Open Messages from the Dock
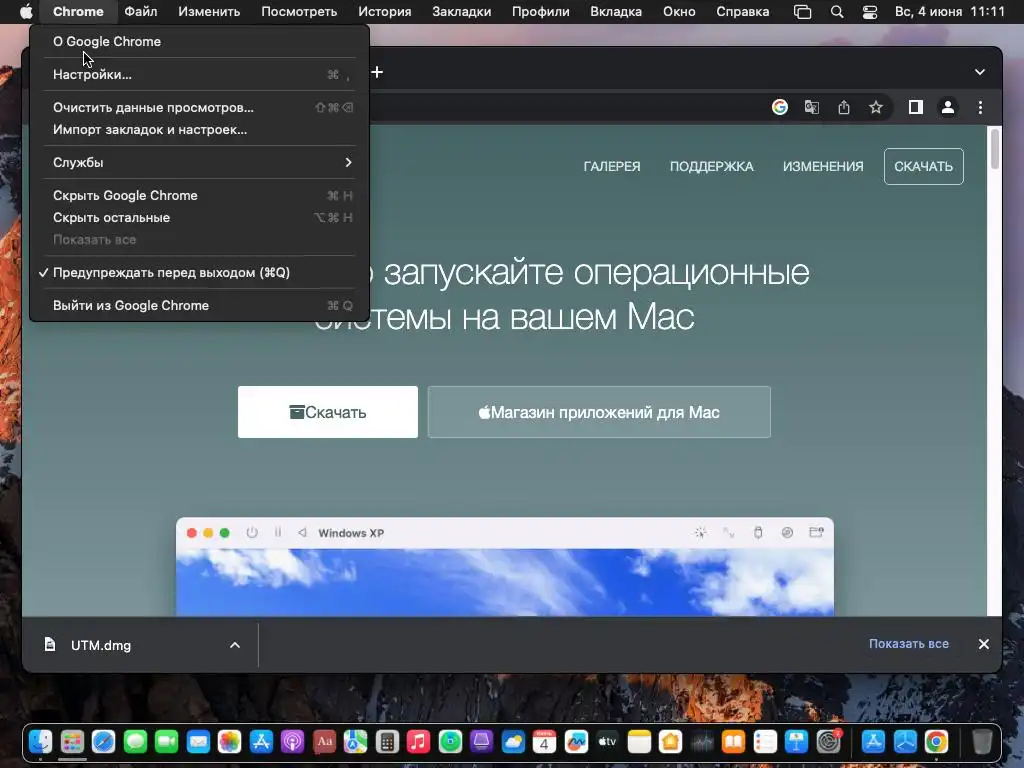Viewport: 1024px width, 768px height. point(135,742)
